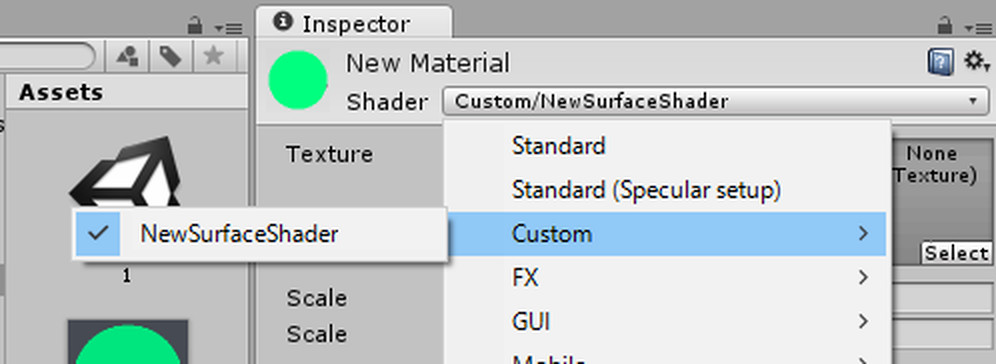Viewport: 996px width, 364px height.
Task: Click the Inspector info icon
Action: click(283, 22)
